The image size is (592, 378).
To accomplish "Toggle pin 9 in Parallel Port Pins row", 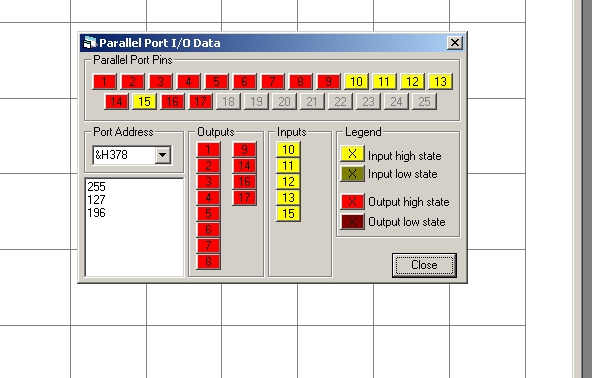I will [x=328, y=82].
